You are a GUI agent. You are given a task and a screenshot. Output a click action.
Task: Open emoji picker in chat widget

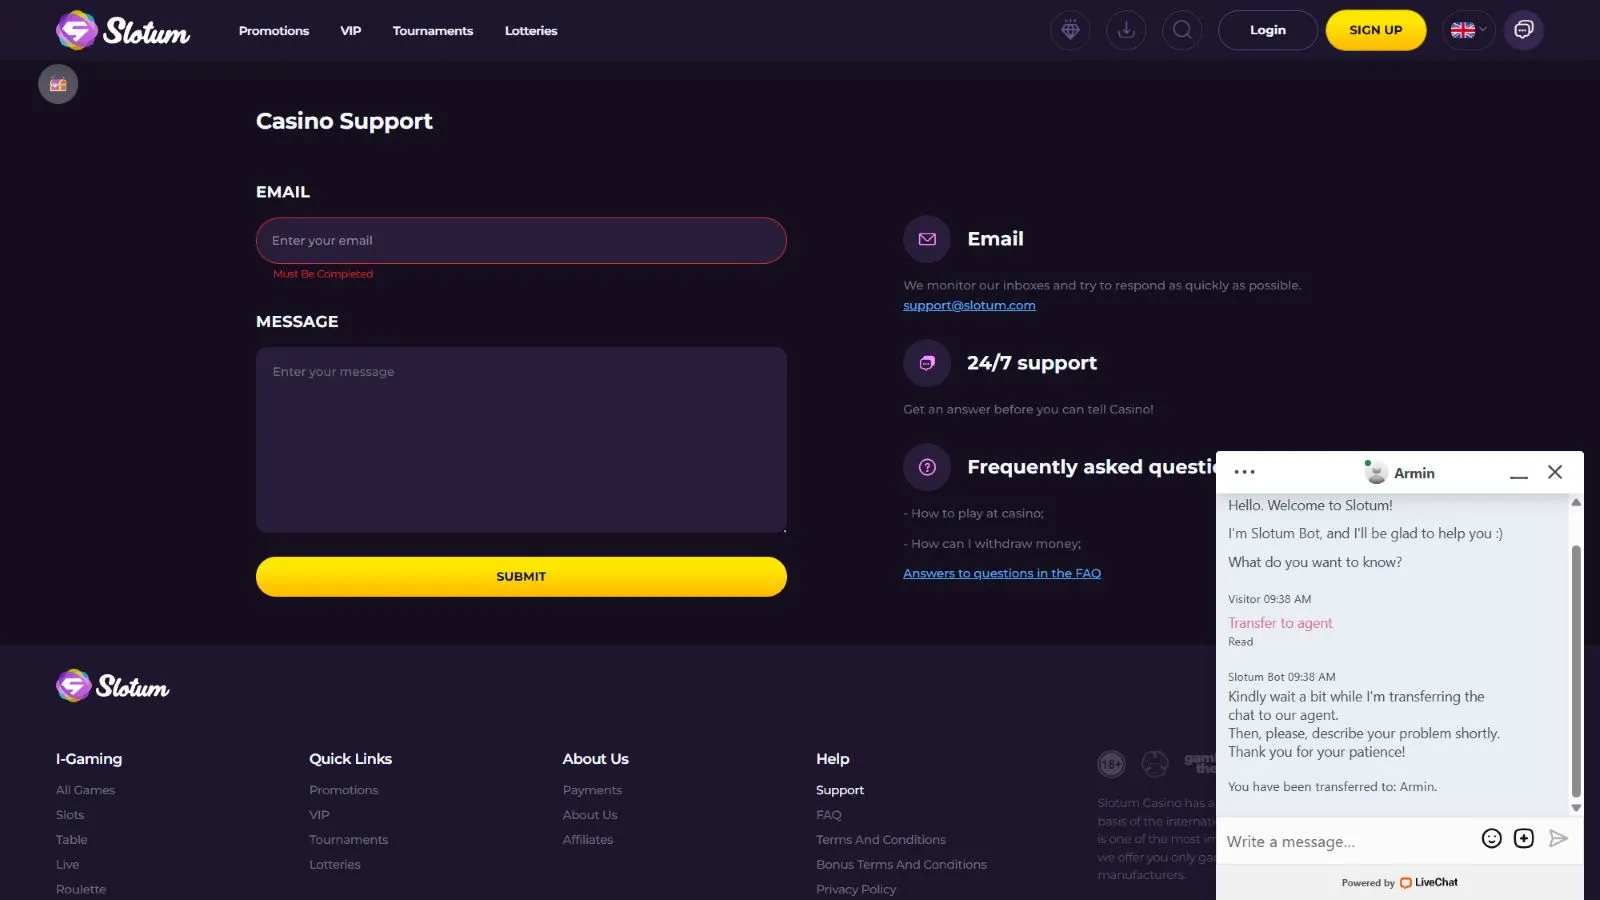pos(1491,839)
